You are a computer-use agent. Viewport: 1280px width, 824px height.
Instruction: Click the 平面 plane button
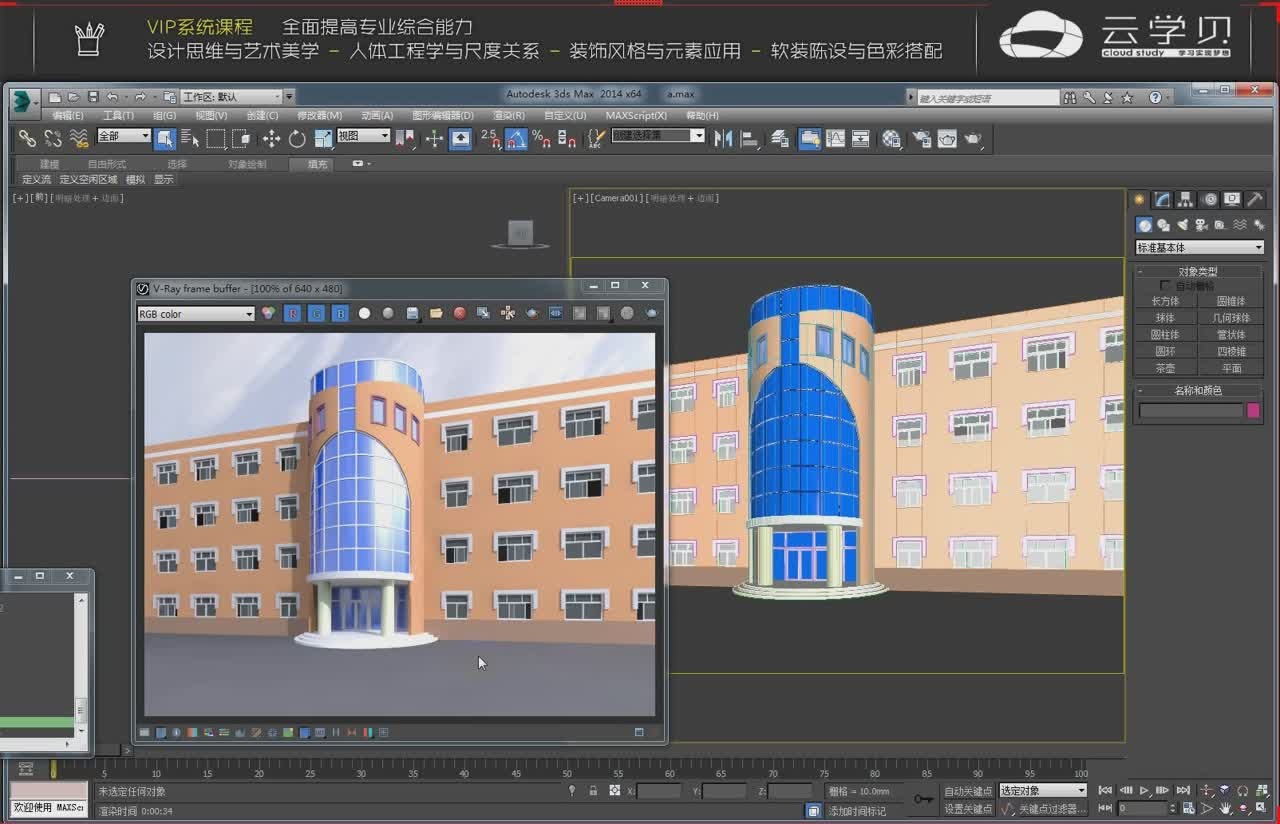click(1232, 369)
